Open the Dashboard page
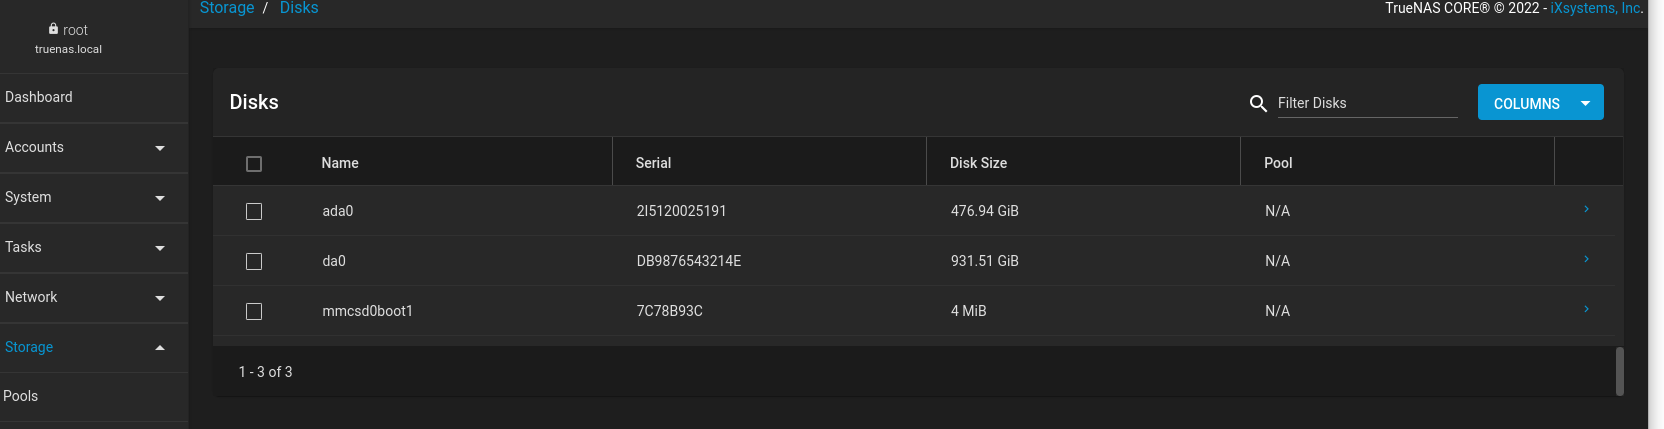 point(39,97)
